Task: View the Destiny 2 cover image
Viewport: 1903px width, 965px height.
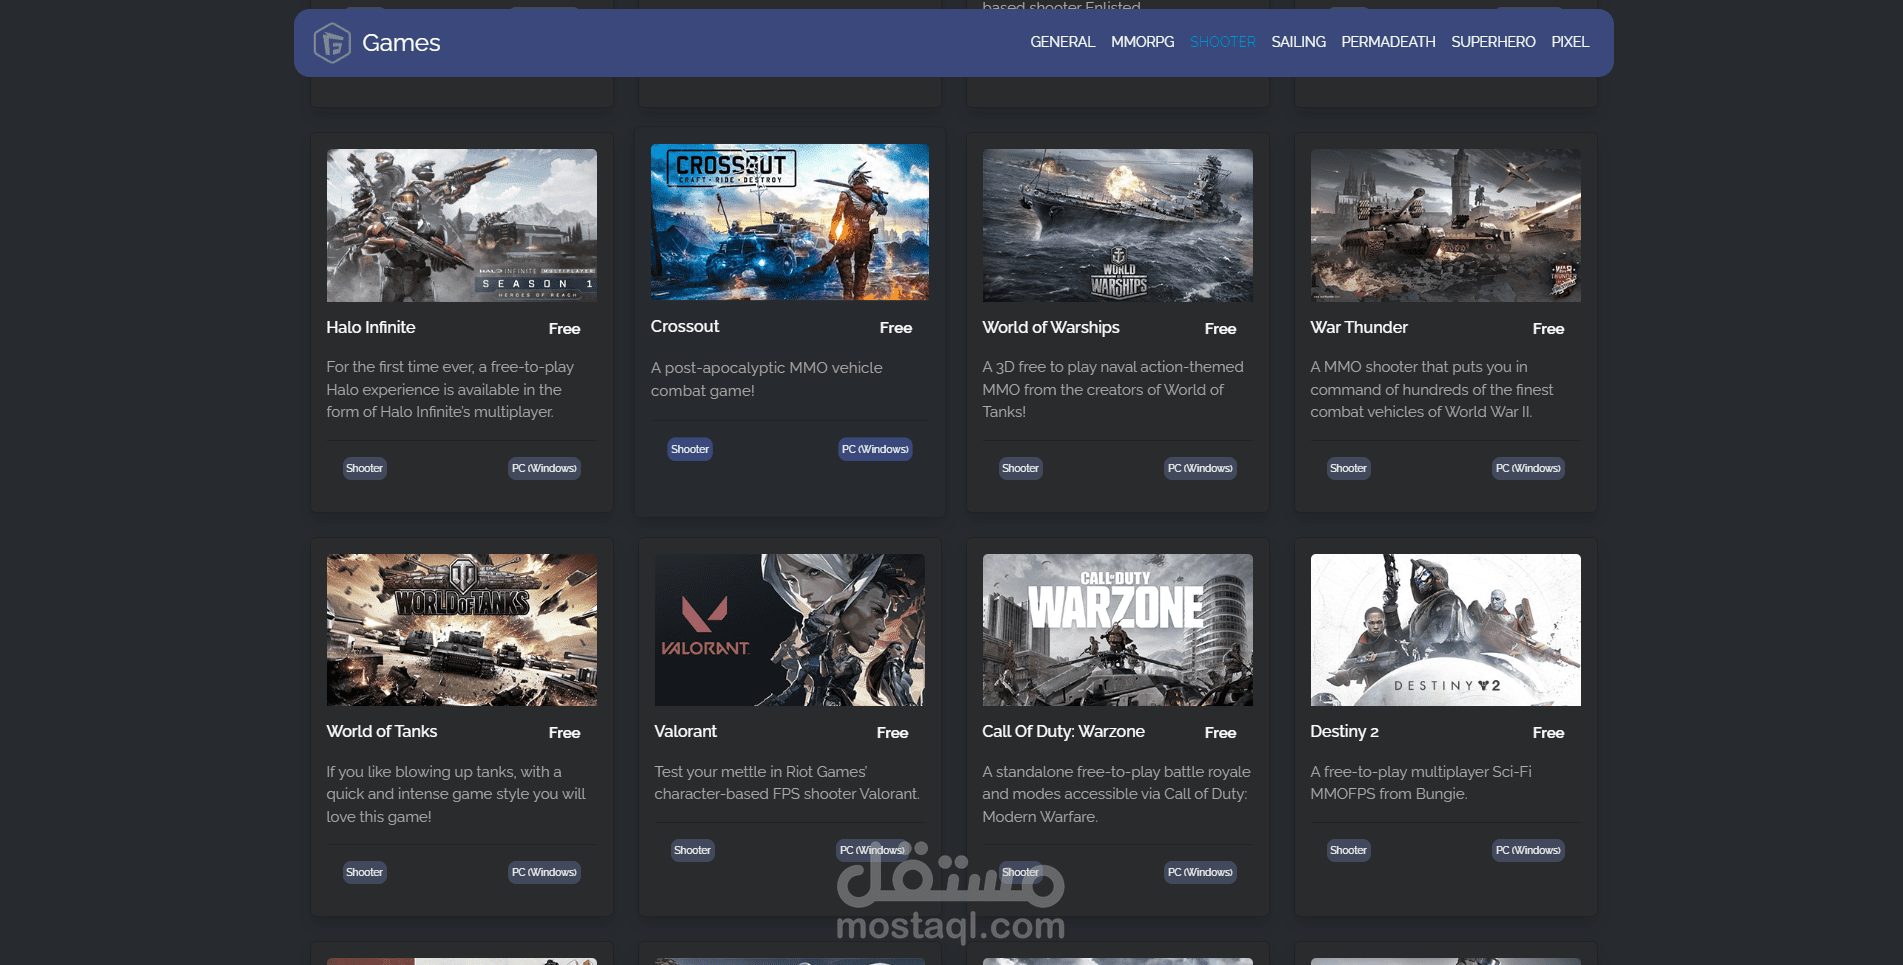Action: click(x=1446, y=630)
